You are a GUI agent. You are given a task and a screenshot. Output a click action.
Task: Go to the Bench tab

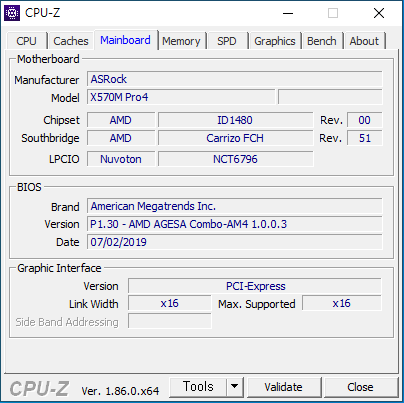pyautogui.click(x=322, y=41)
